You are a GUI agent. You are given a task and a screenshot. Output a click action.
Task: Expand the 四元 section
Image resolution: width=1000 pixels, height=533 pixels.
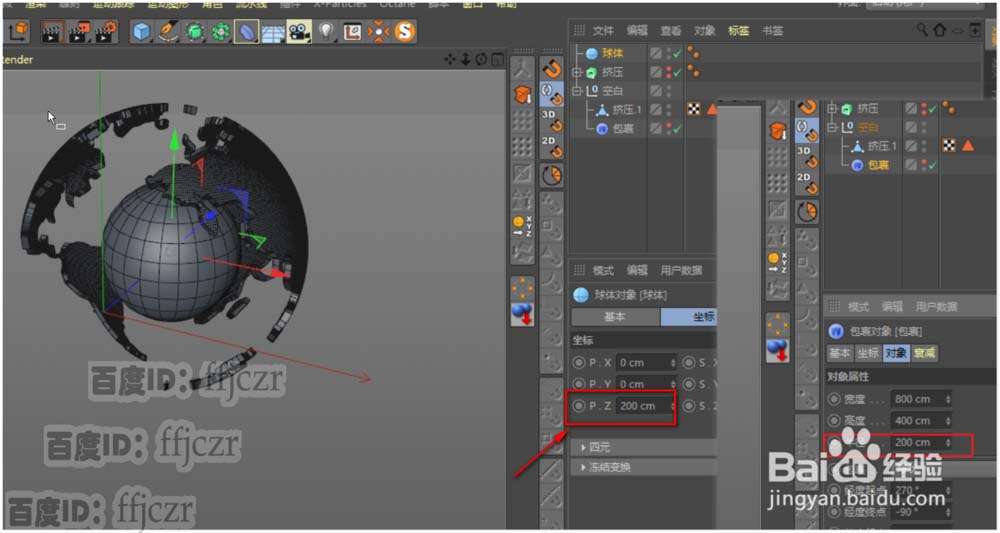point(584,447)
